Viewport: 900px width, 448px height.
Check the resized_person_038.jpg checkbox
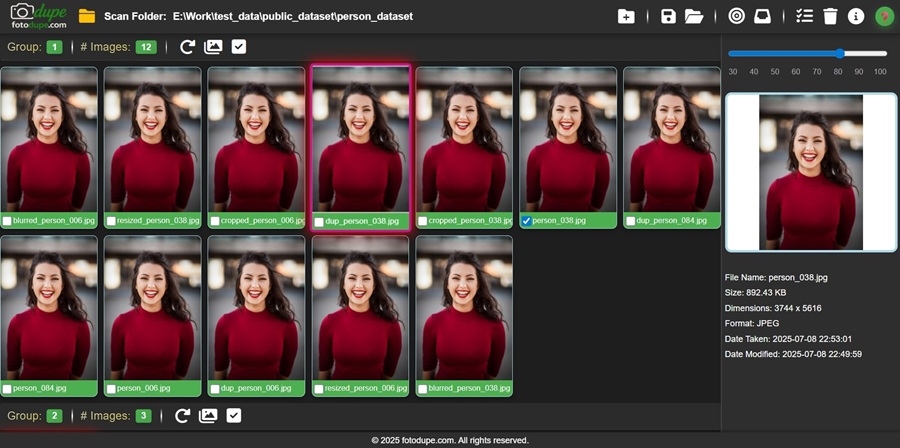[x=111, y=221]
